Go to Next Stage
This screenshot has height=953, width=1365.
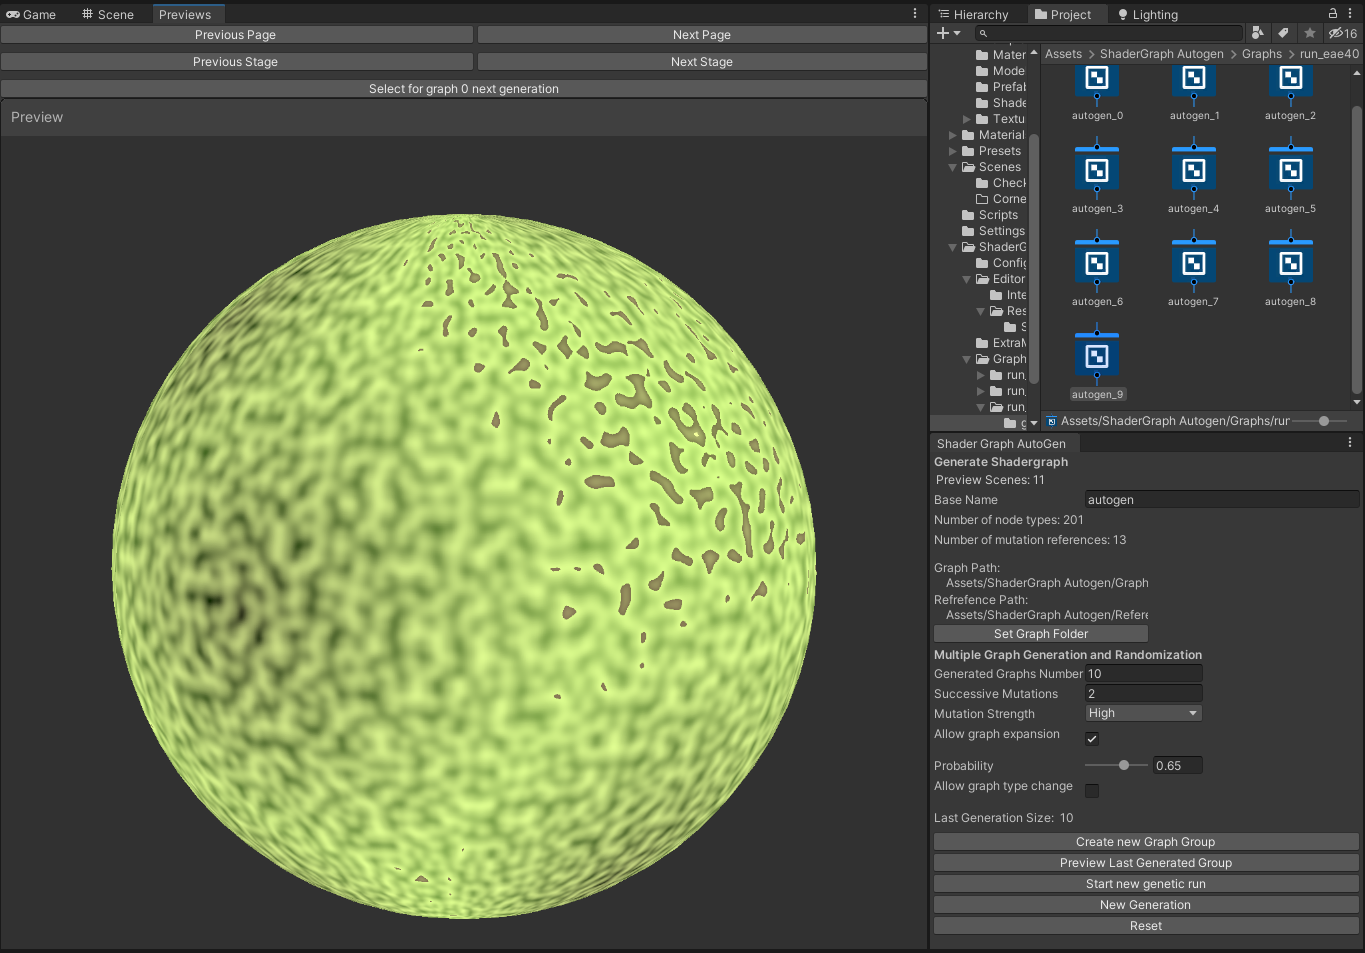point(702,61)
